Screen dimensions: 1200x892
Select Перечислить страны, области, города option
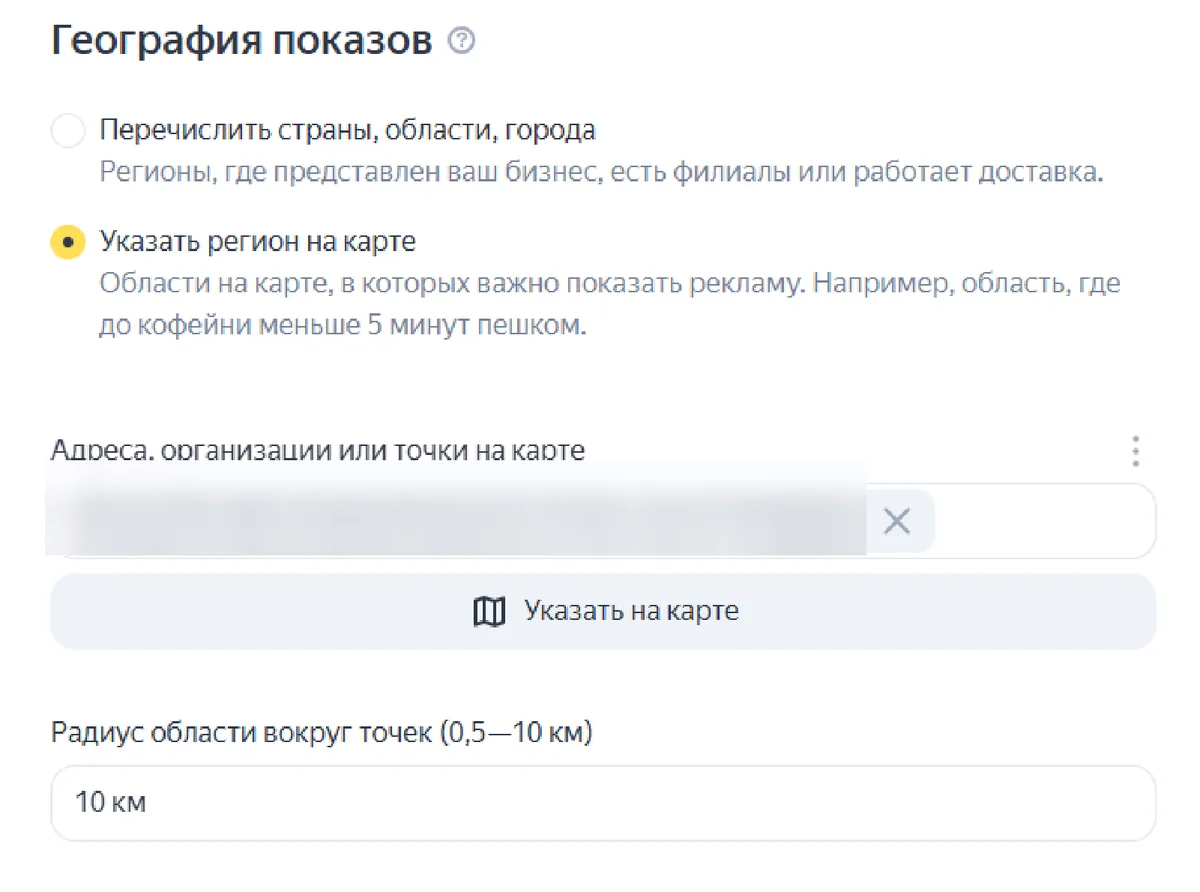[67, 131]
